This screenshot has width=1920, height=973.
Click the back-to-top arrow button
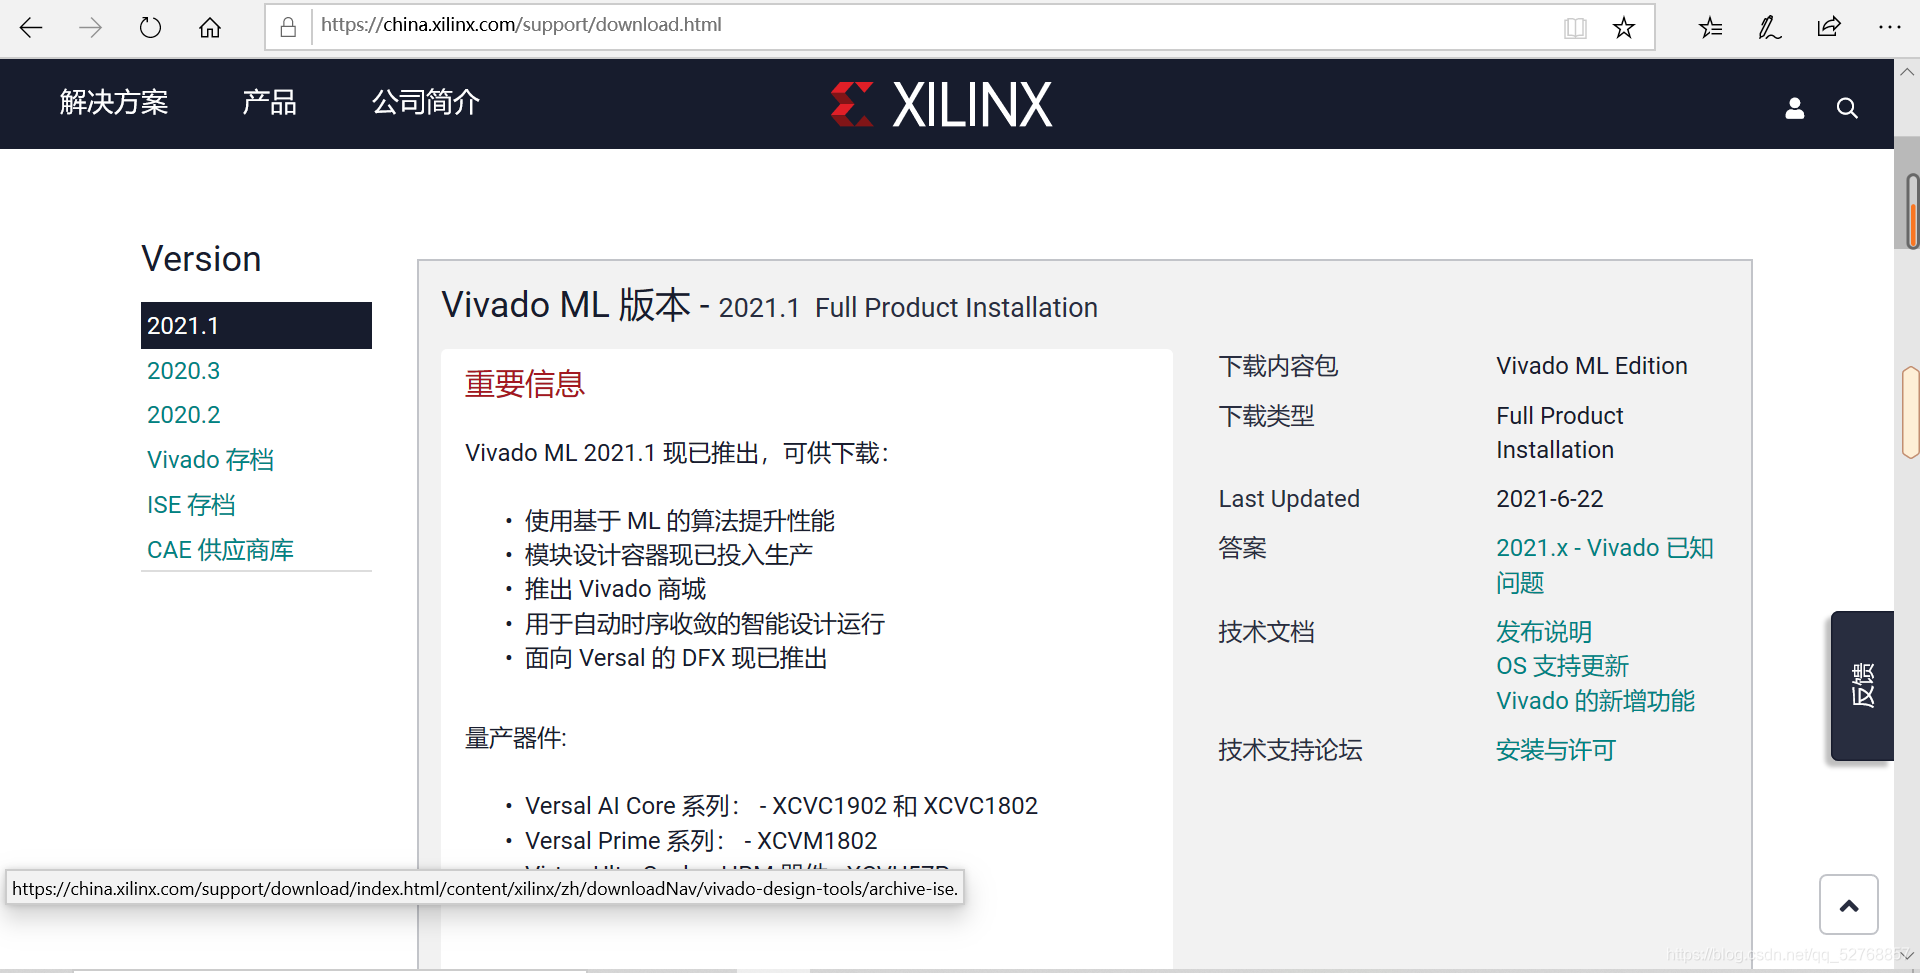pyautogui.click(x=1849, y=905)
